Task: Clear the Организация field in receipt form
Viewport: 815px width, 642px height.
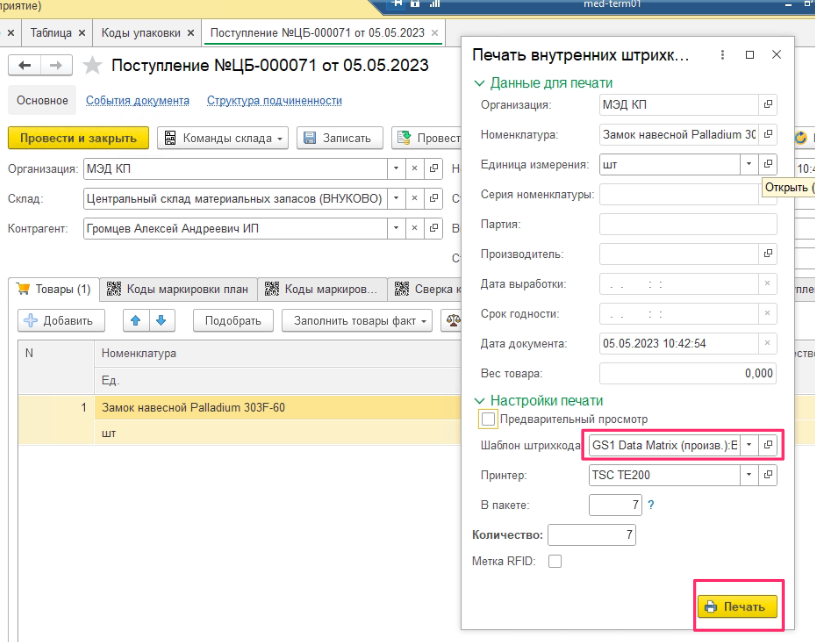Action: click(414, 168)
